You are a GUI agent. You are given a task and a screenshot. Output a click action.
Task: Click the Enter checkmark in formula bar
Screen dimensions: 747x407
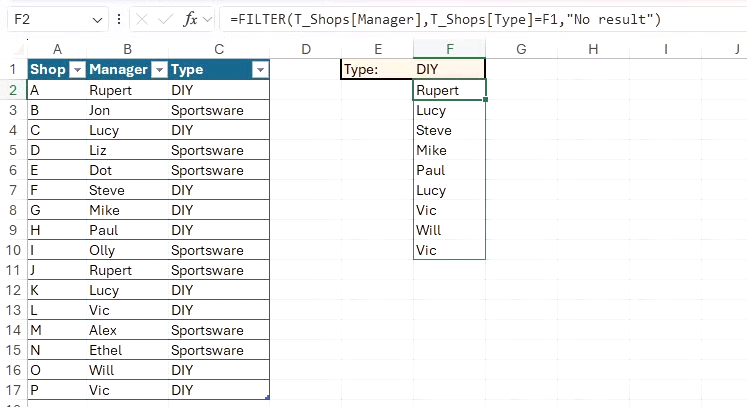coord(165,20)
